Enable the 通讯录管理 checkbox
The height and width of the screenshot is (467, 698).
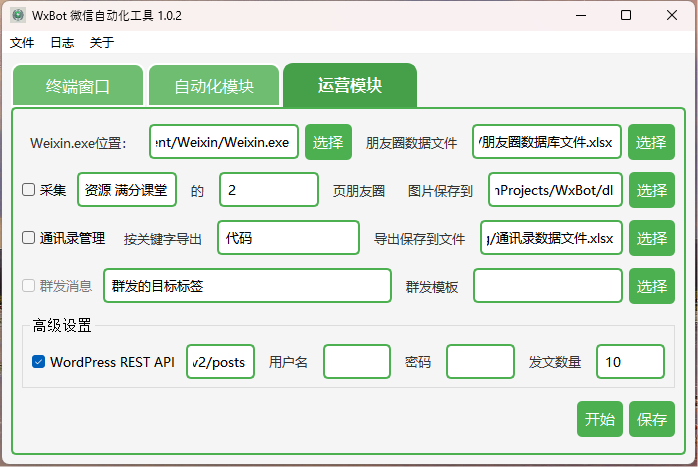pos(28,238)
